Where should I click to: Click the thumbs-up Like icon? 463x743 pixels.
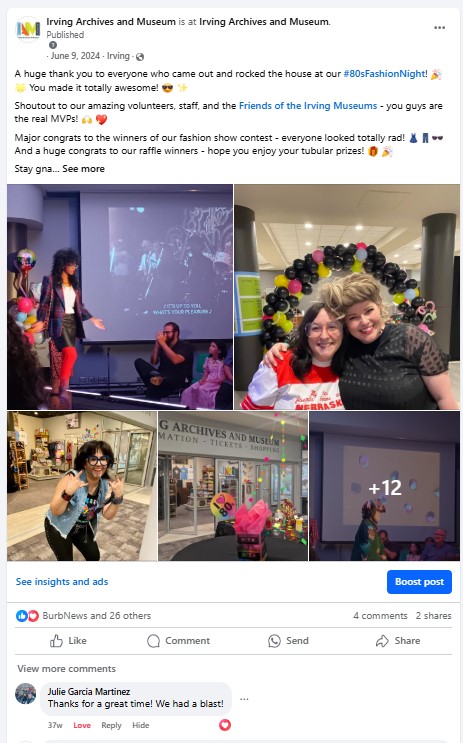point(56,641)
